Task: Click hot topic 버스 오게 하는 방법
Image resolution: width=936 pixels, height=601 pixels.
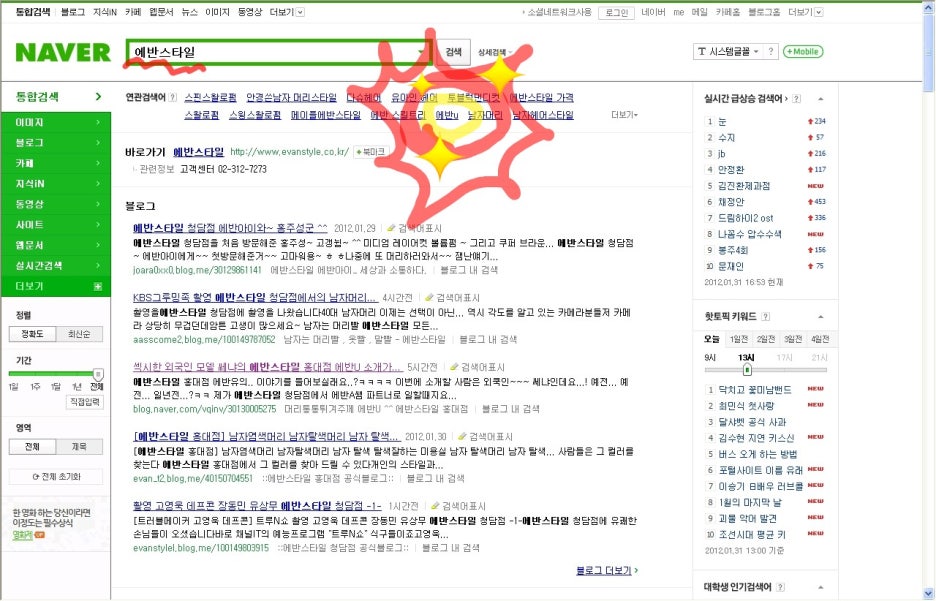Action: coord(758,454)
